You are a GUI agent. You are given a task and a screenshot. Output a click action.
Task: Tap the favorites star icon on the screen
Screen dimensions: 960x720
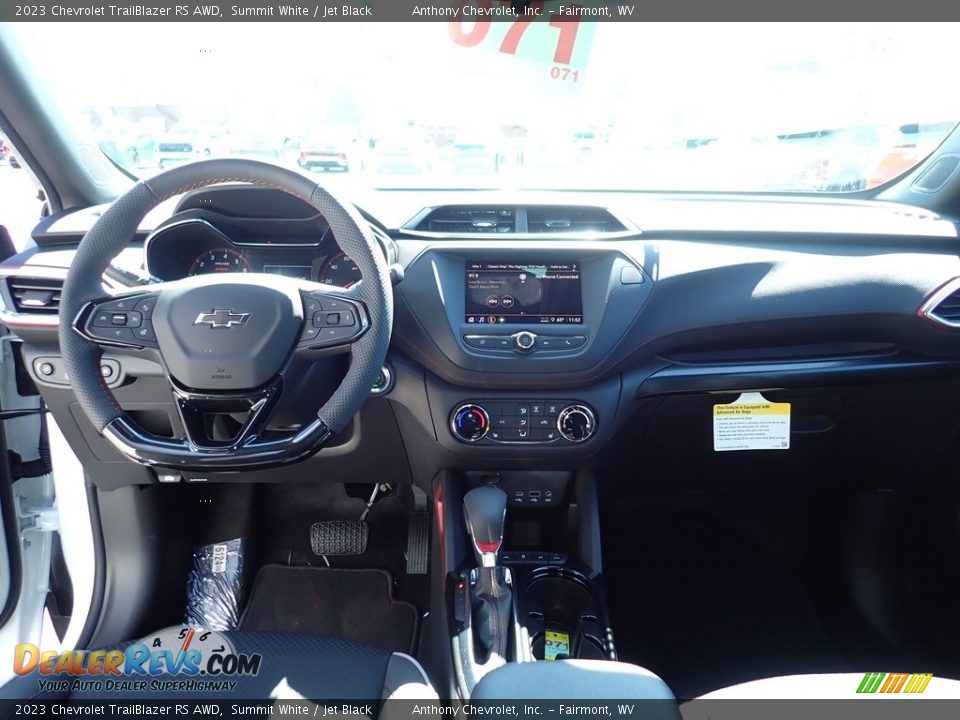coord(502,319)
